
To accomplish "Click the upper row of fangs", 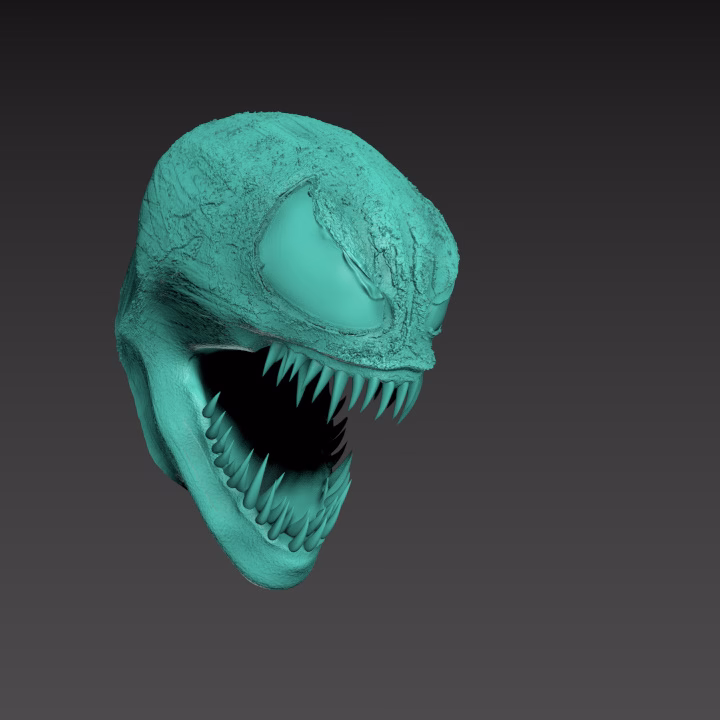I will point(342,383).
